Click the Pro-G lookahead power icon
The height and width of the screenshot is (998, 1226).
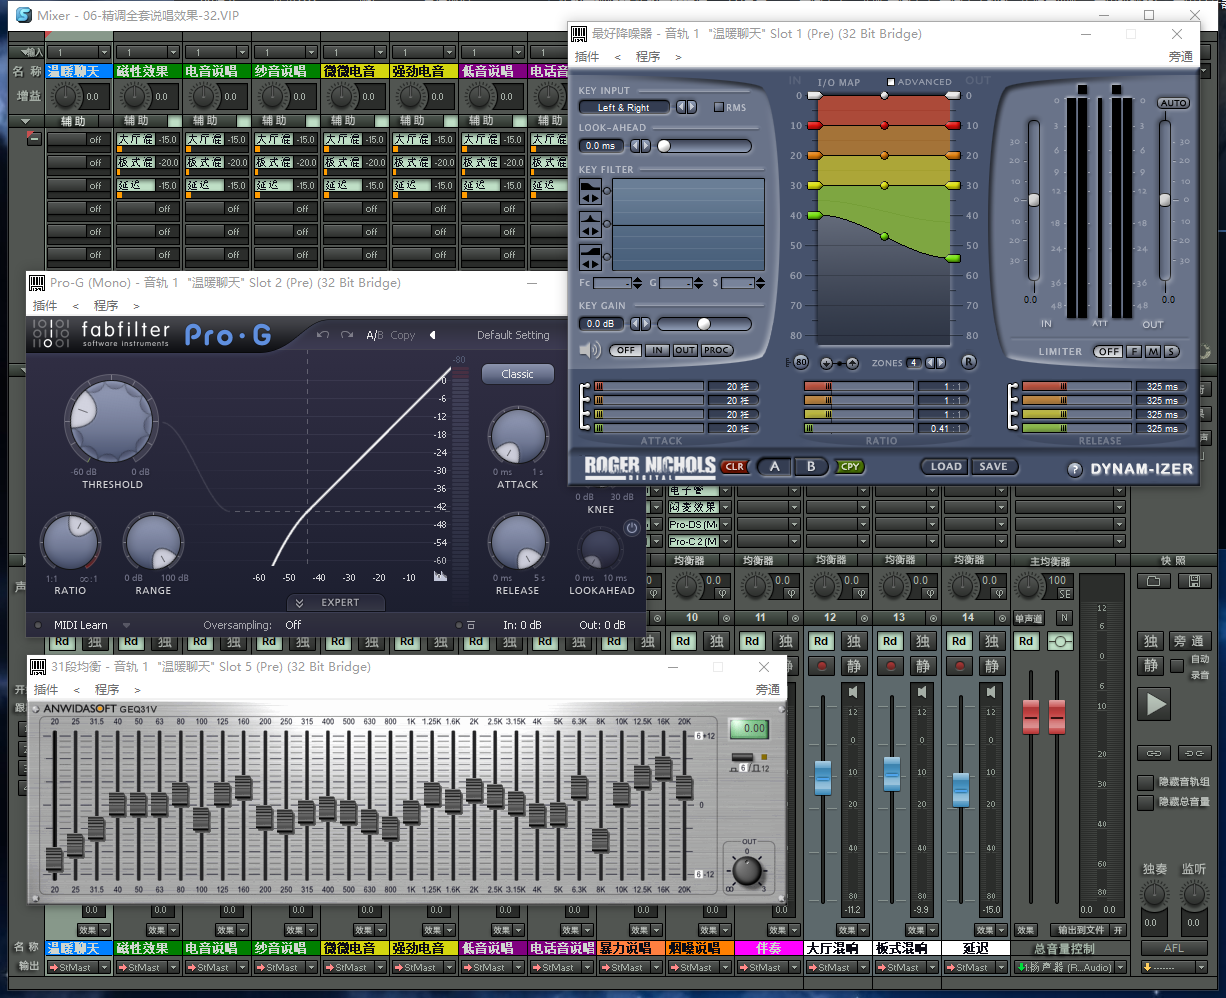(631, 527)
